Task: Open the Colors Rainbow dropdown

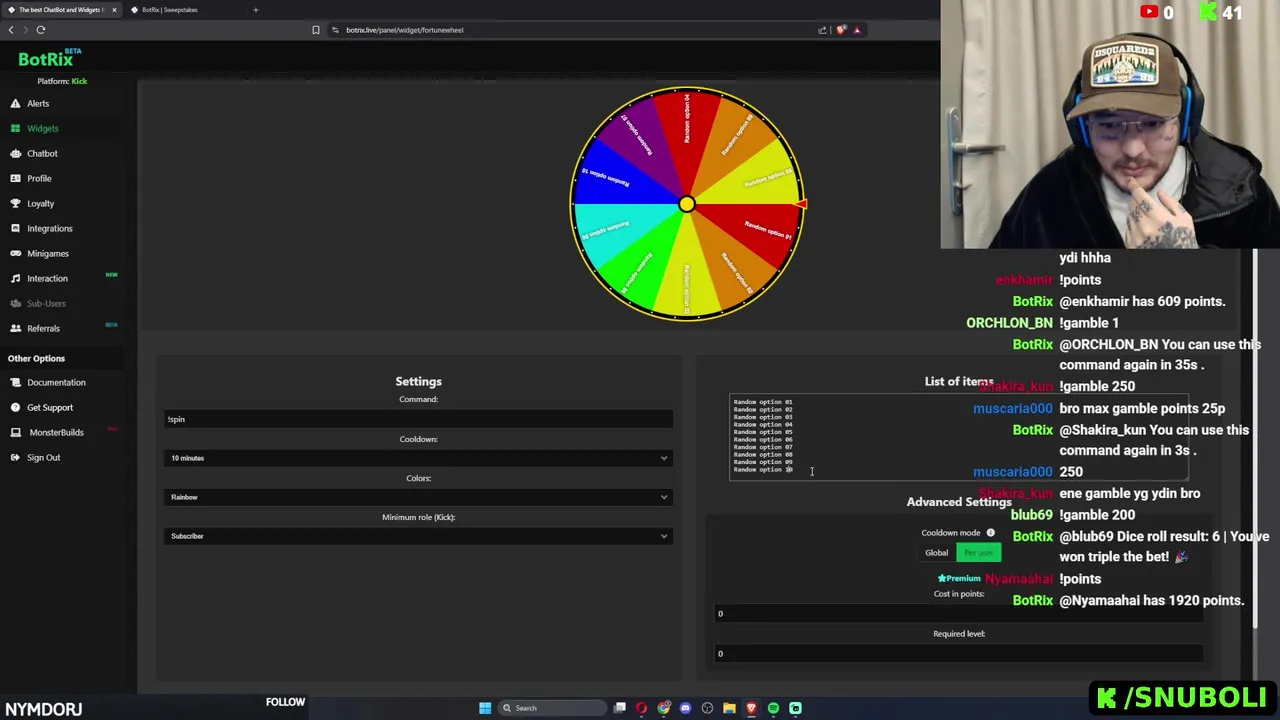Action: [x=418, y=497]
